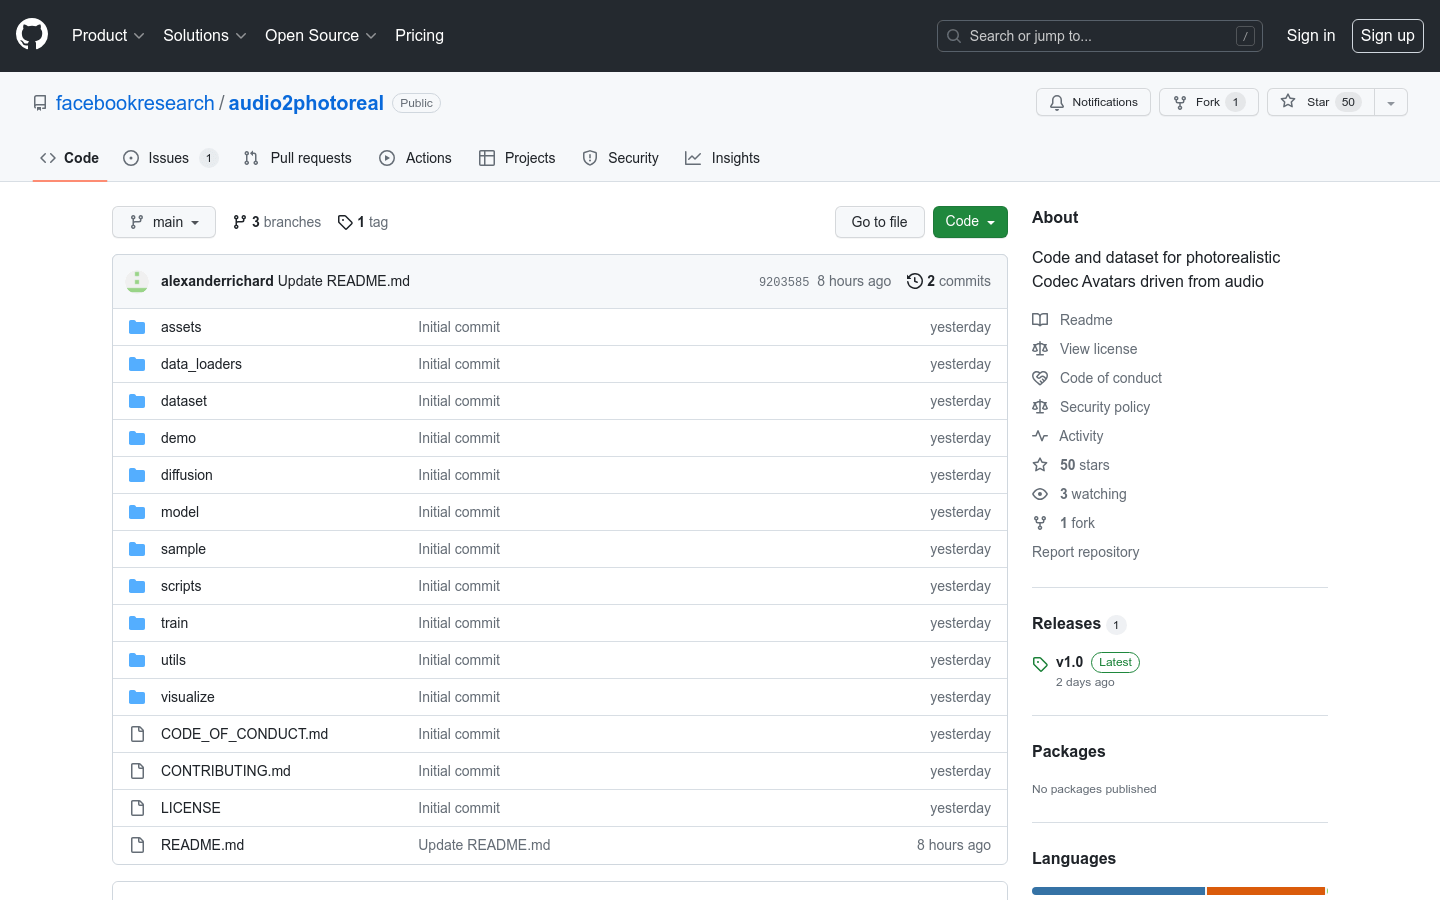The height and width of the screenshot is (900, 1440).
Task: Switch to the Security tab
Action: pos(621,158)
